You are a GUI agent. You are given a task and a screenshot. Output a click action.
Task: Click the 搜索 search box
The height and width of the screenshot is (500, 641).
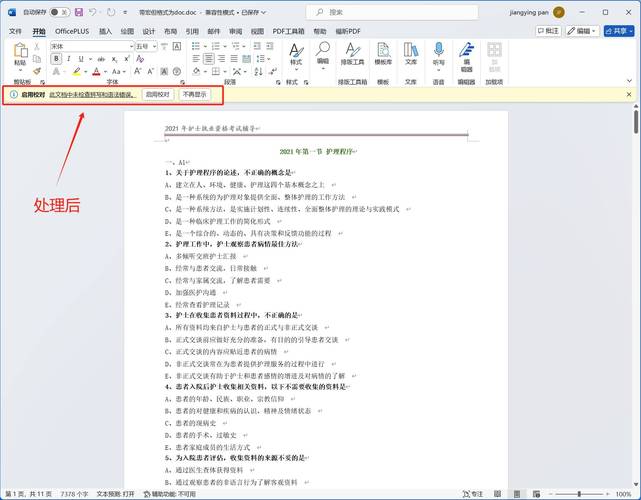392,12
